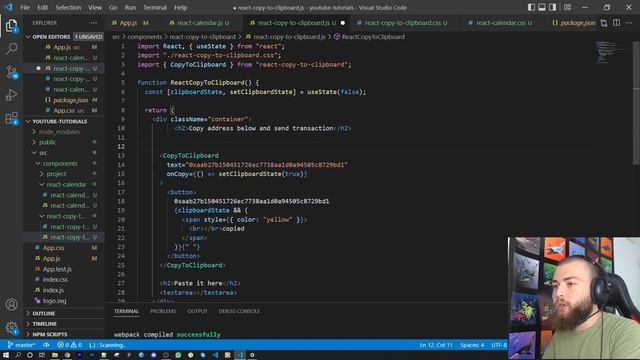Click the master branch status bar item
The width and height of the screenshot is (640, 360).
tap(21, 345)
